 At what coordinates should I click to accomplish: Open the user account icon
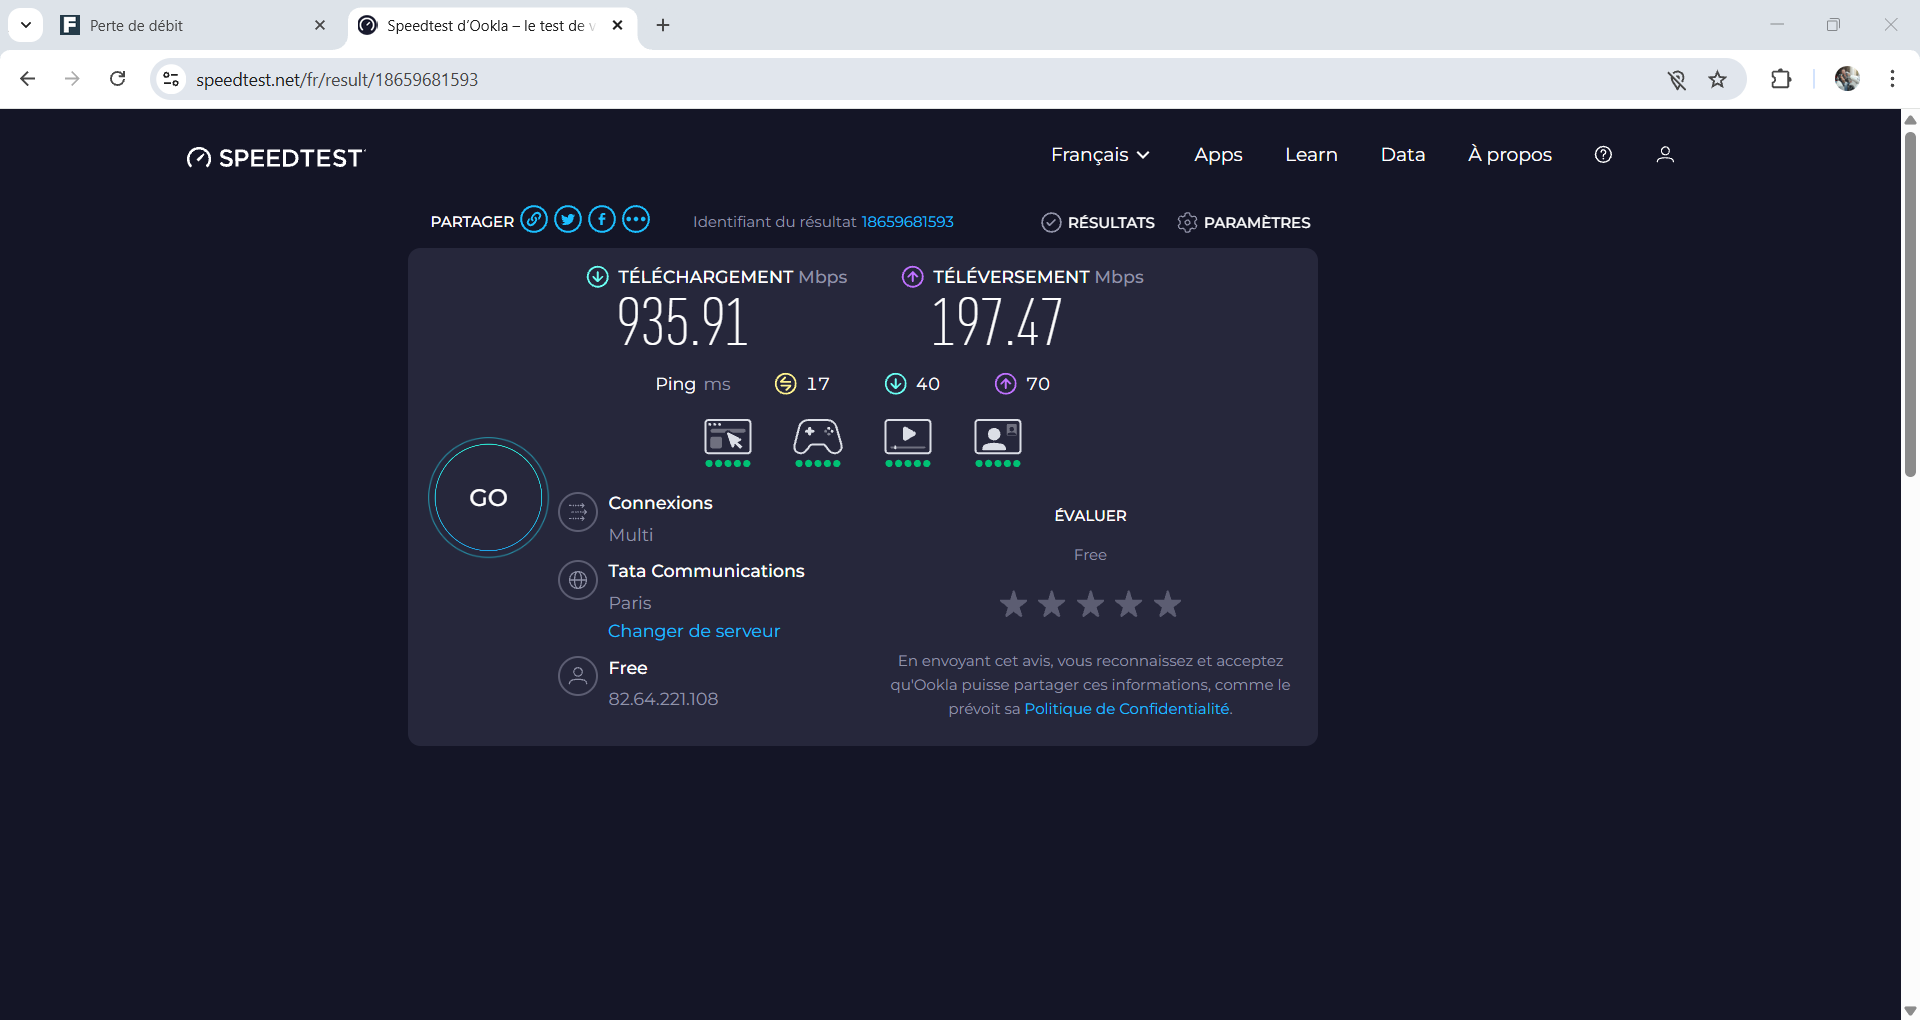(1665, 155)
